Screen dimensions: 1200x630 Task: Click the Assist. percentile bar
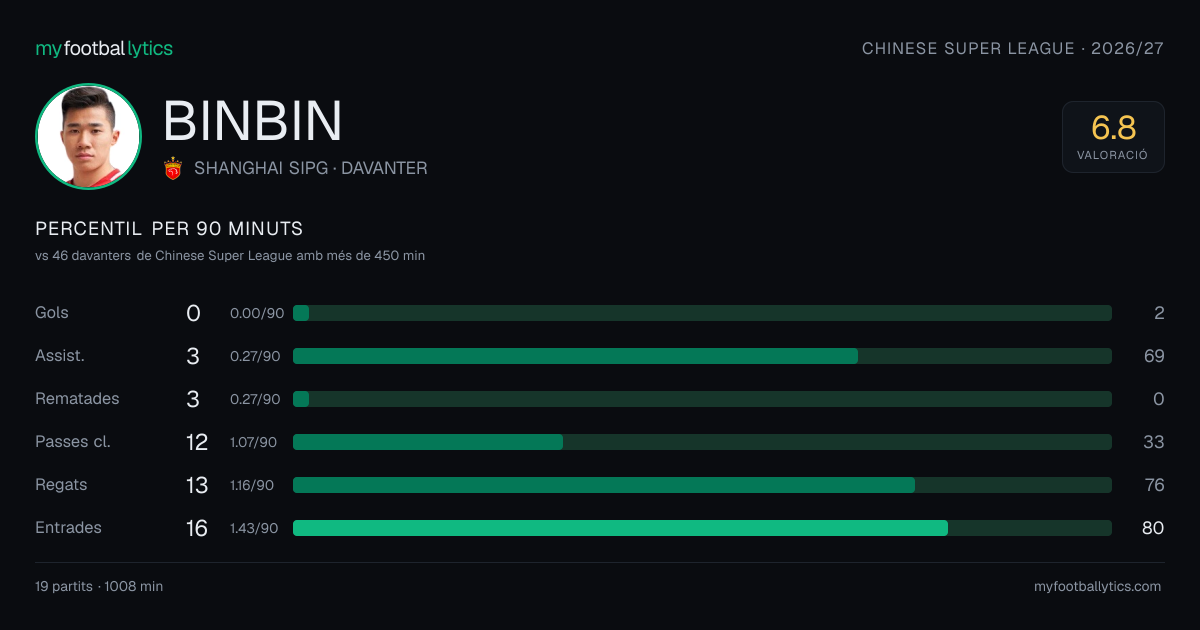(x=702, y=356)
